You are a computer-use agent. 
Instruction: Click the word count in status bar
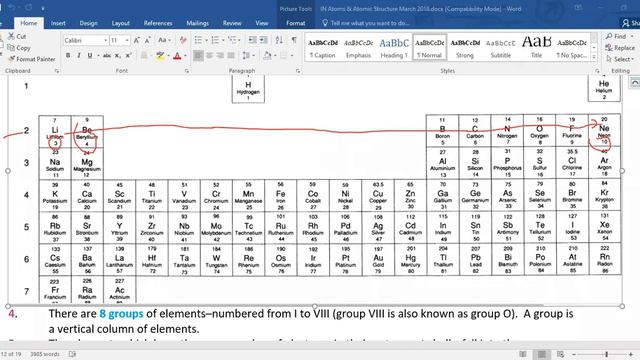tap(44, 354)
